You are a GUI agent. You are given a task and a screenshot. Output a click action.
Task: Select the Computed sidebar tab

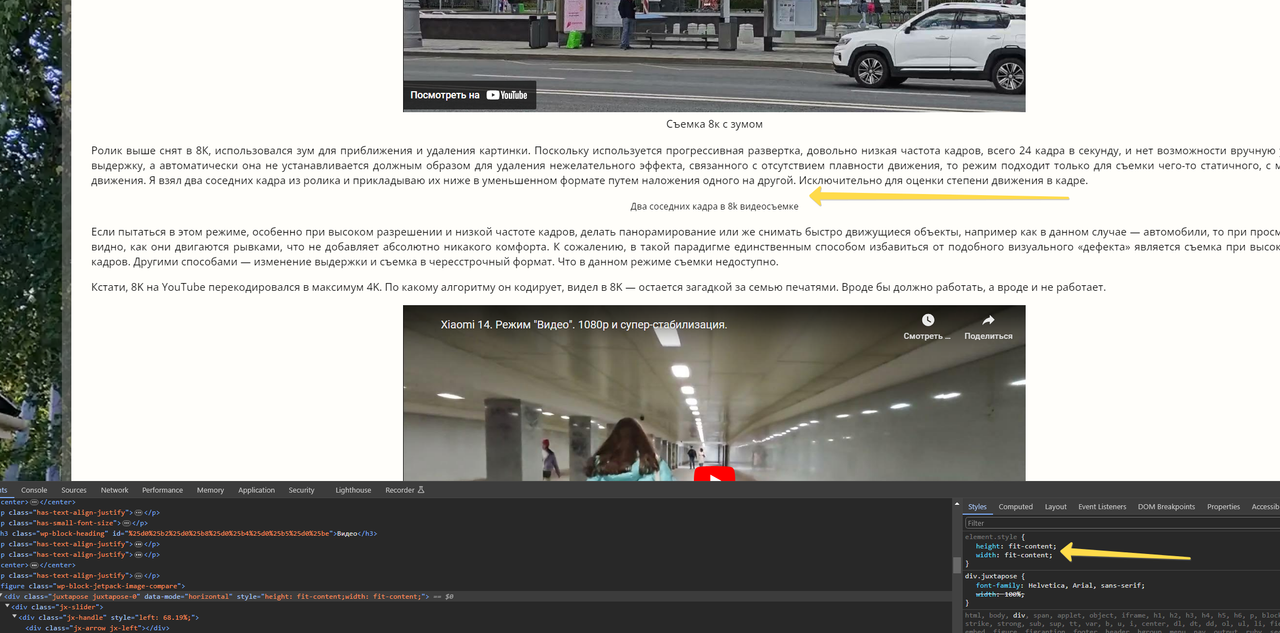click(1016, 507)
